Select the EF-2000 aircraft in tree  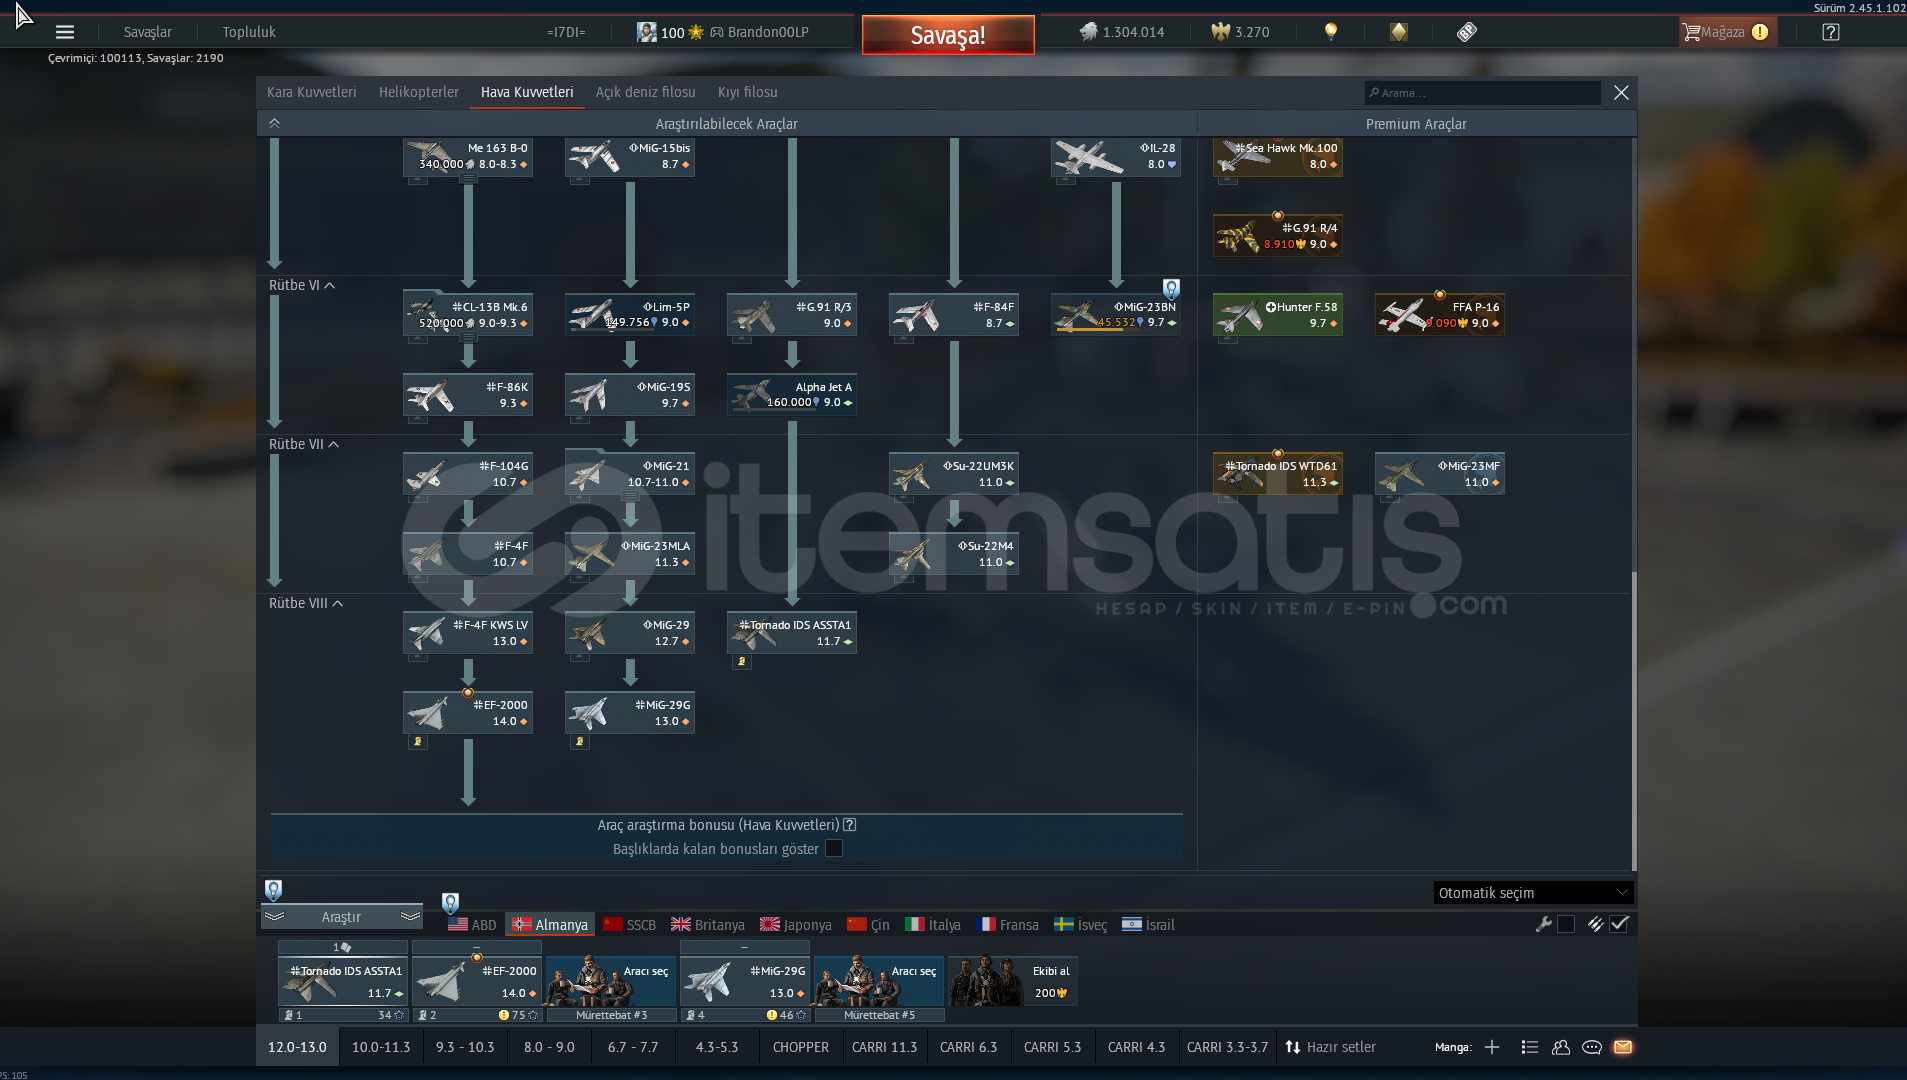[x=467, y=713]
